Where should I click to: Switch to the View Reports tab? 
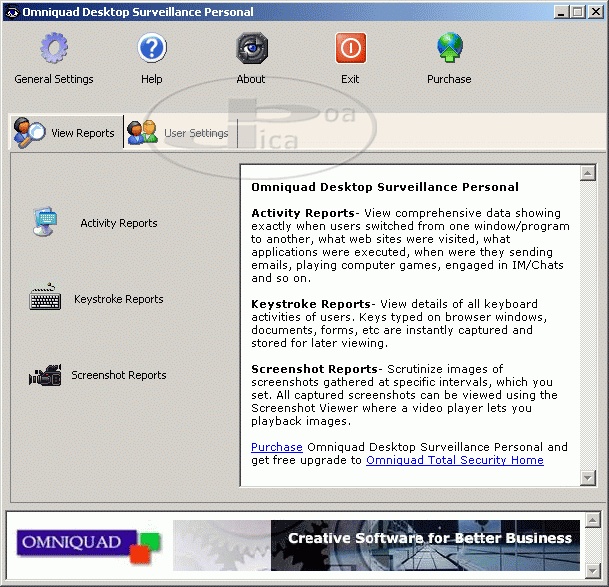[66, 132]
